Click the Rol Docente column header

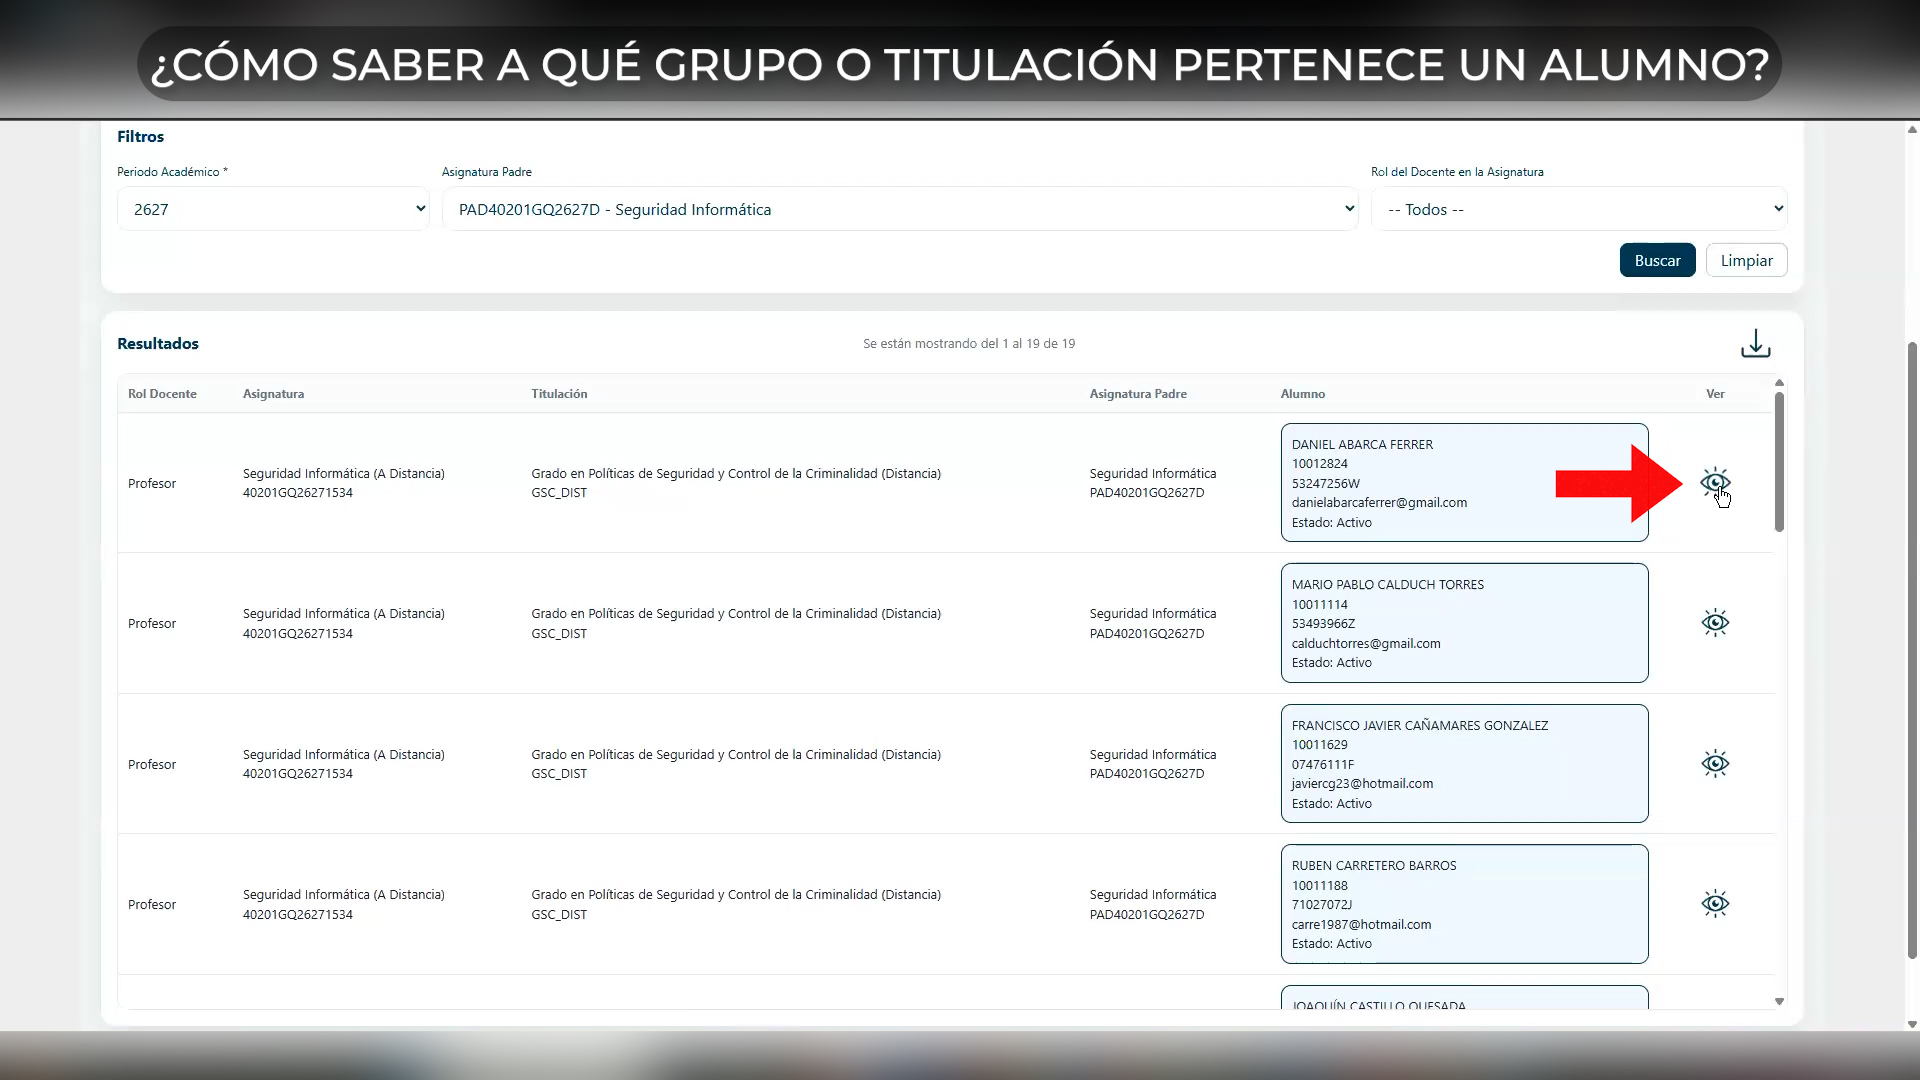[162, 394]
